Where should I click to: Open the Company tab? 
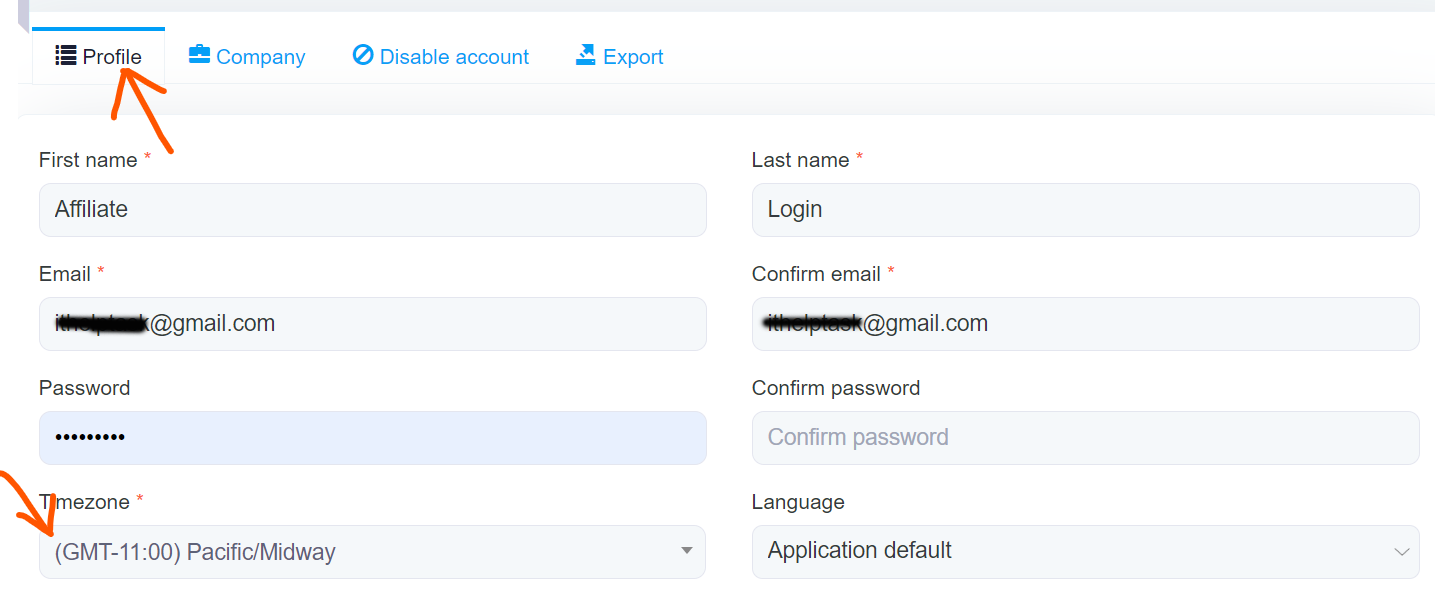click(247, 57)
